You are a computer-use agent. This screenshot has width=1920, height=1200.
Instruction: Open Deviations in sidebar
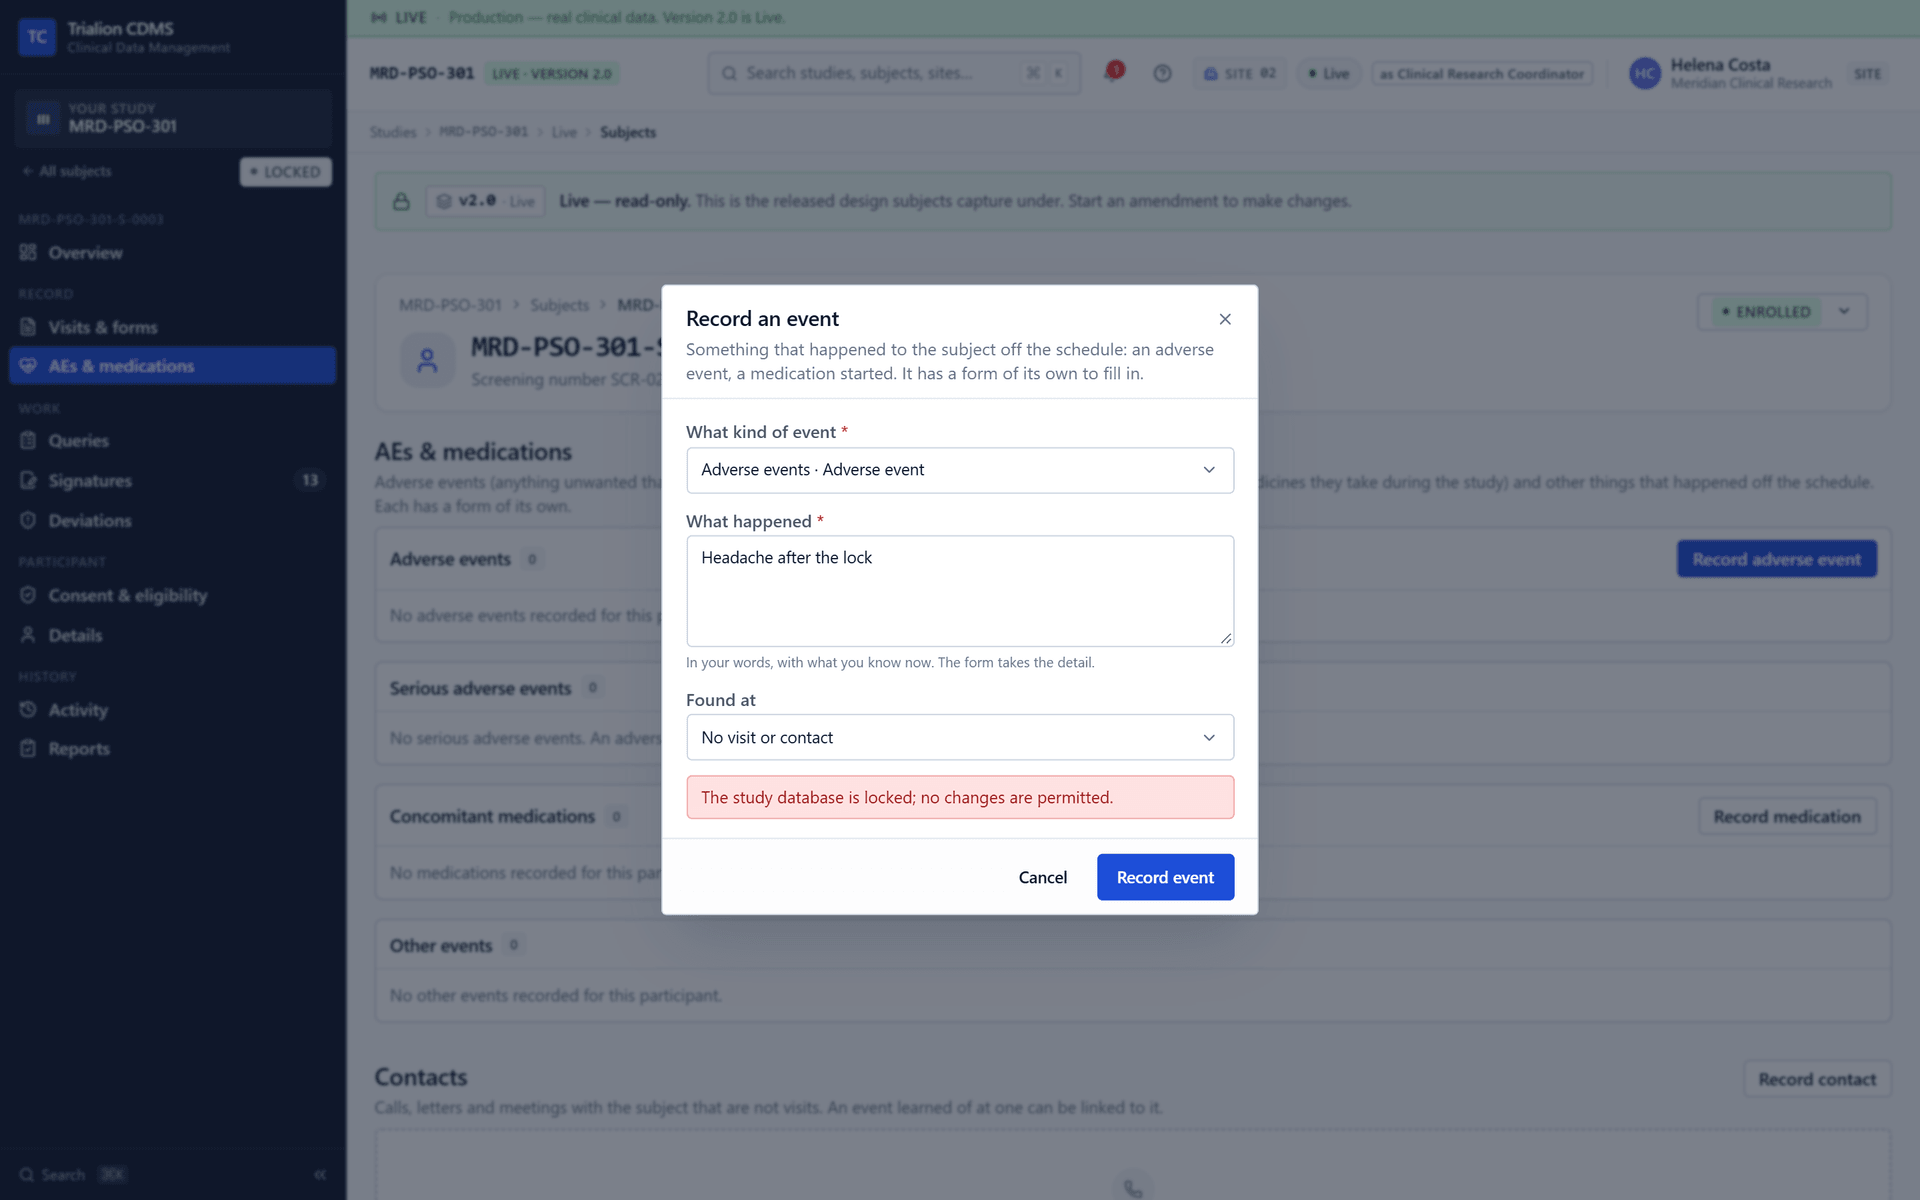tap(172, 521)
